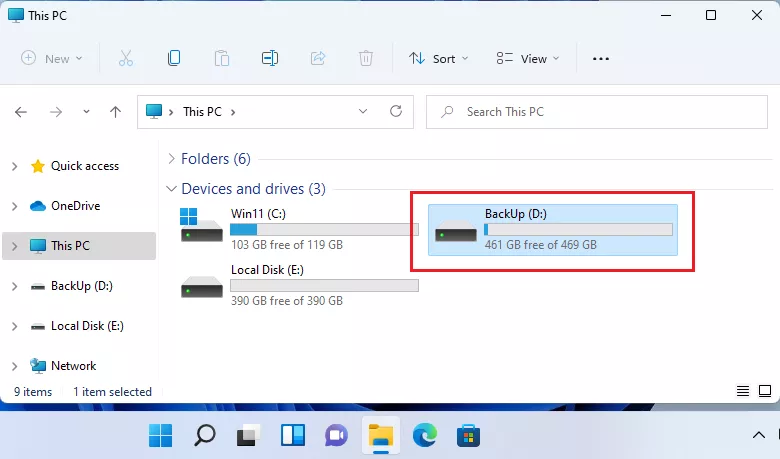Select This PC in navigation pane

point(70,246)
